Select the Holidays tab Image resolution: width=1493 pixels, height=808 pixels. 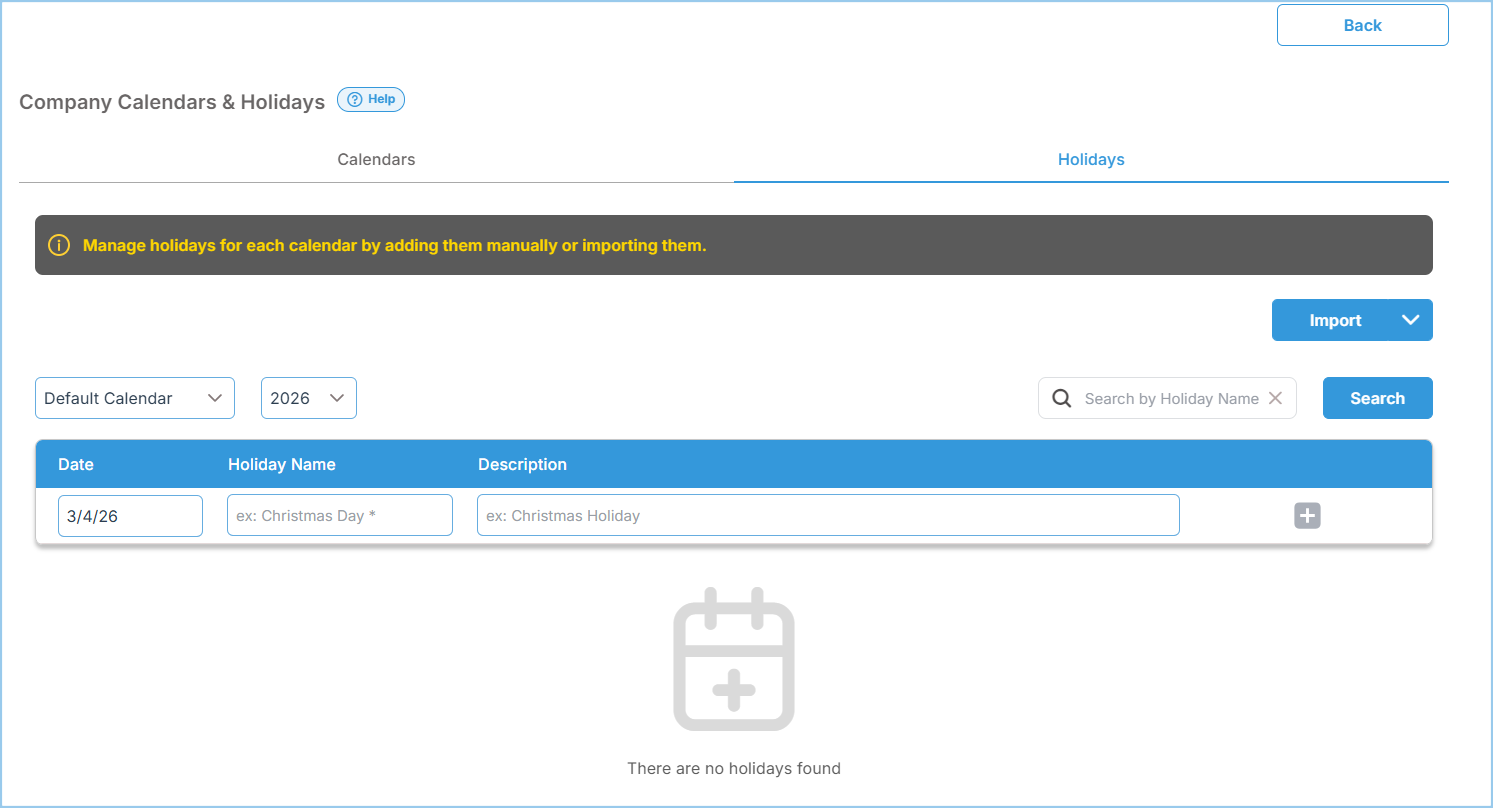point(1091,160)
